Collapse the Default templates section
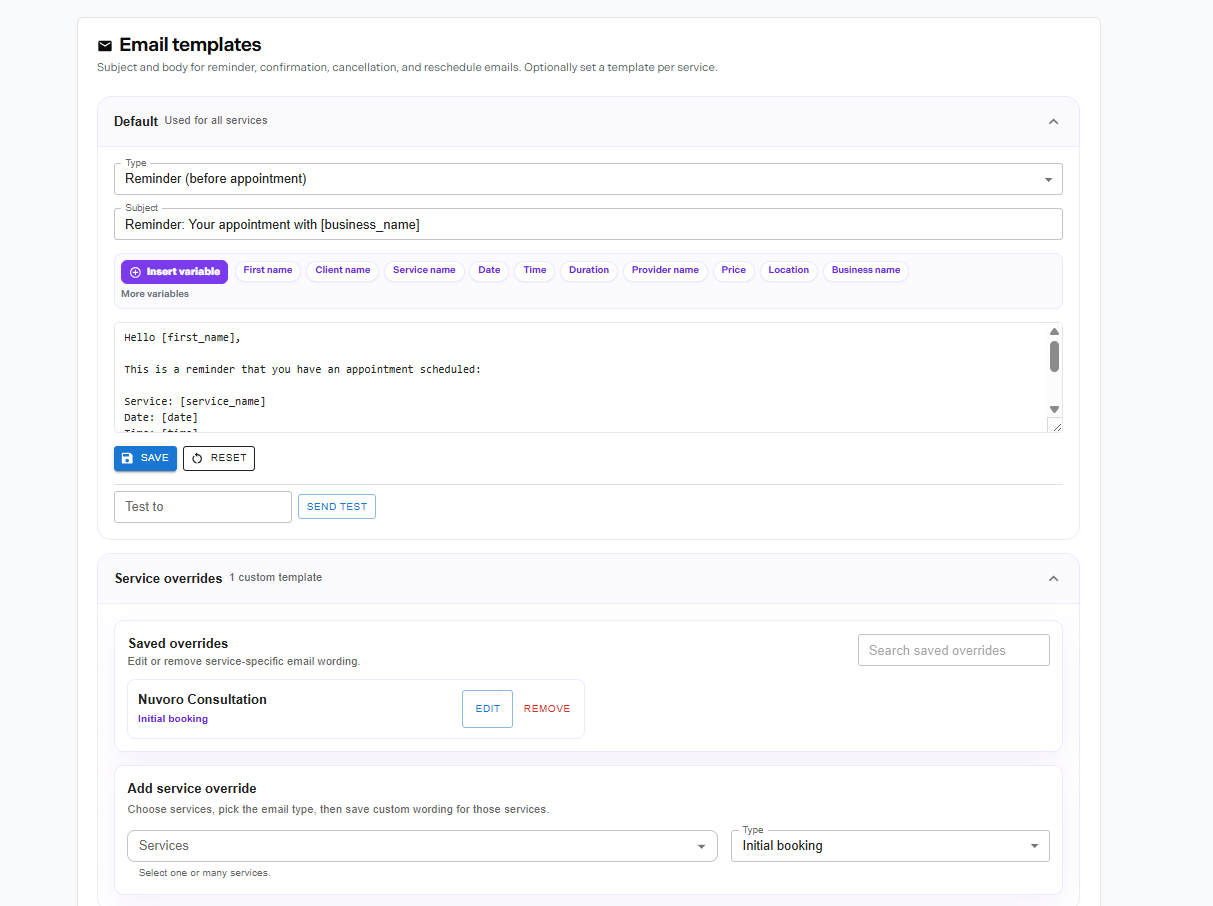Image resolution: width=1213 pixels, height=906 pixels. tap(1053, 121)
